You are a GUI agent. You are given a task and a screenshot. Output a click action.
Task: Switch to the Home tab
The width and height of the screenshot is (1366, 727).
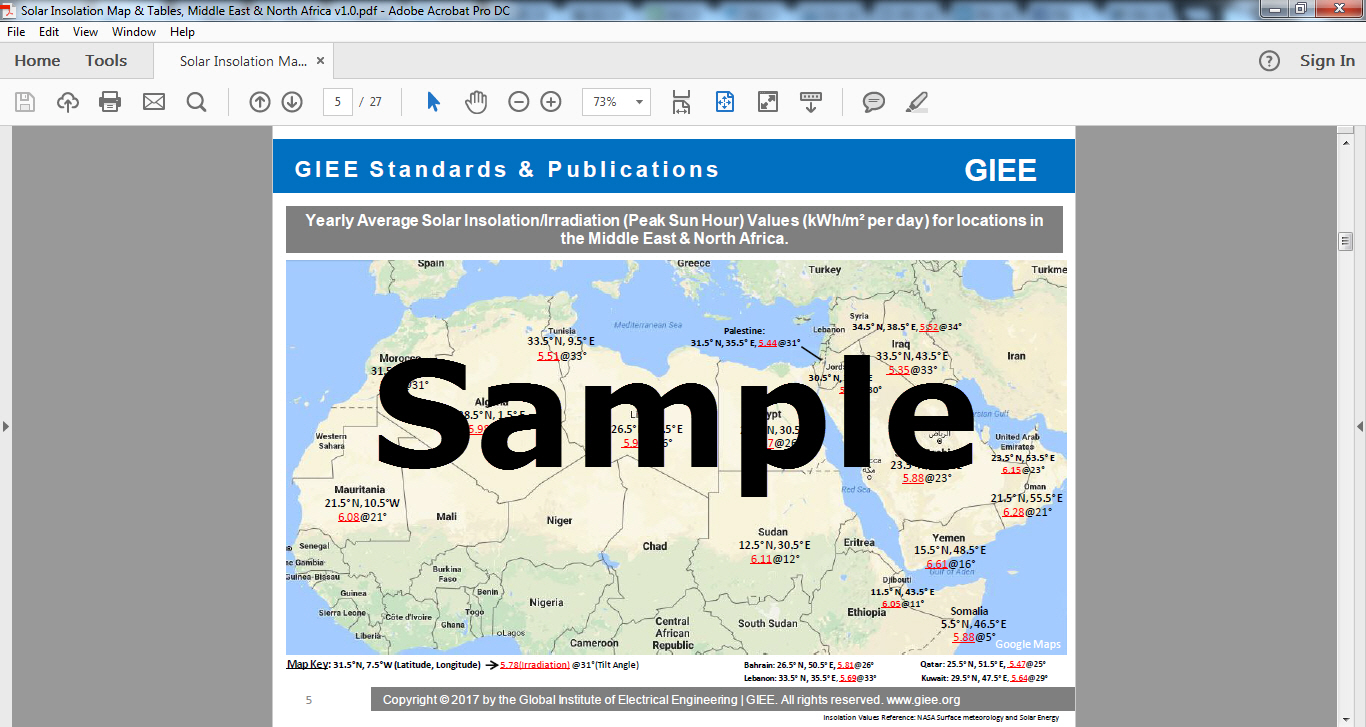(37, 61)
